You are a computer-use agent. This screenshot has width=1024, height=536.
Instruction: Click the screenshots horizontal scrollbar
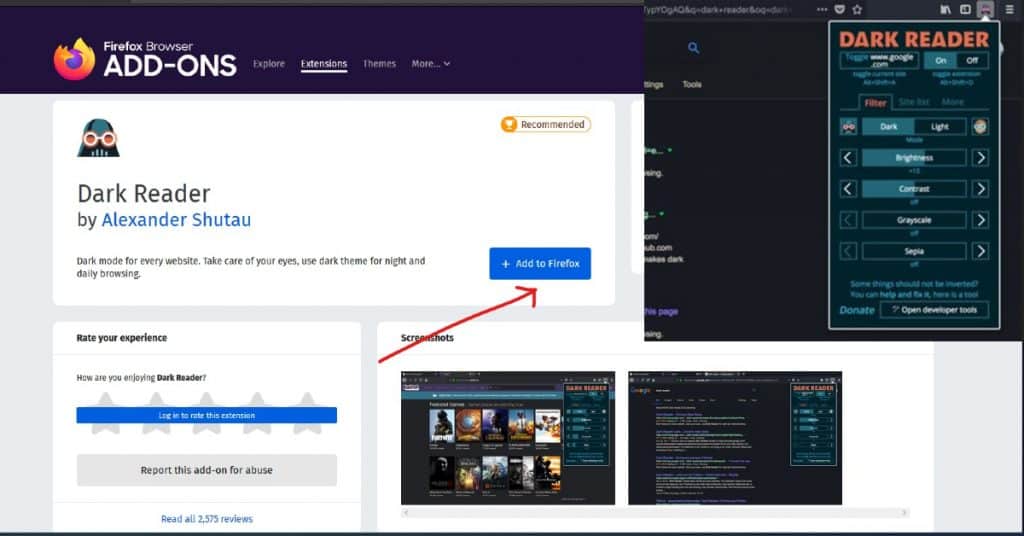tap(655, 513)
